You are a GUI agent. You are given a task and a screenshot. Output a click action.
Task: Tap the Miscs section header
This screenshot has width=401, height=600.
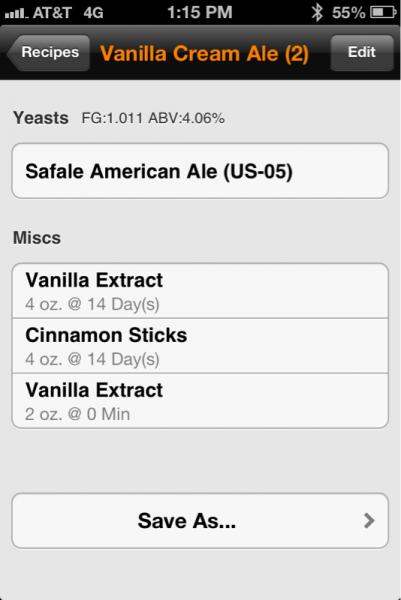[37, 238]
